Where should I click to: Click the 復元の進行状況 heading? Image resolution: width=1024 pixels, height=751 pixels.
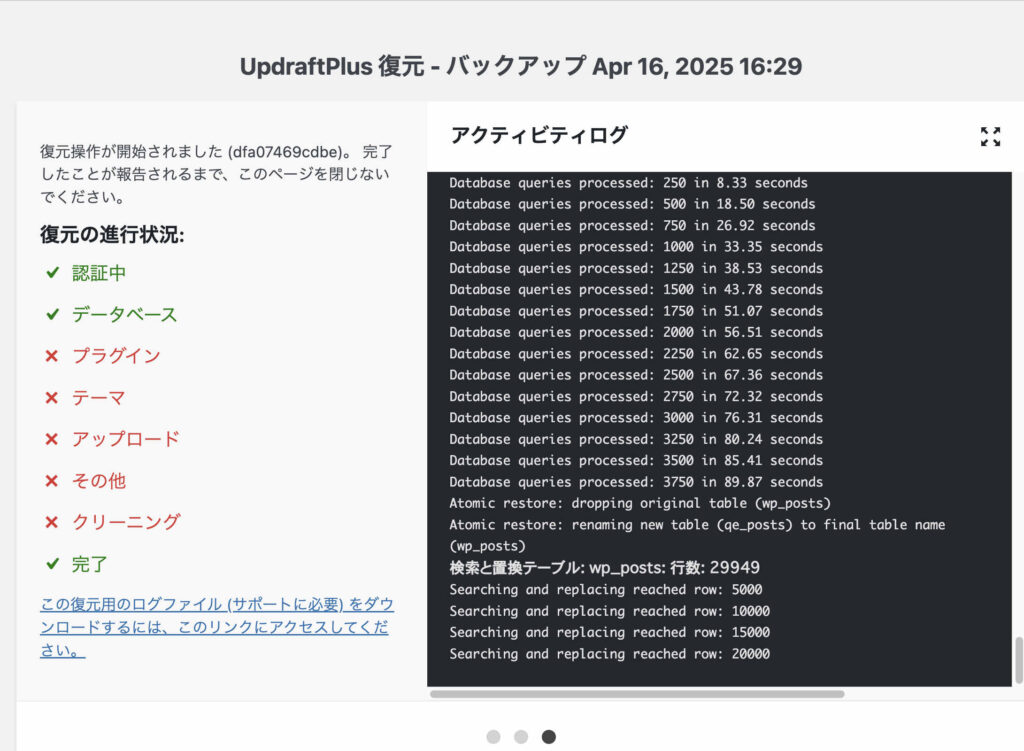pos(112,234)
